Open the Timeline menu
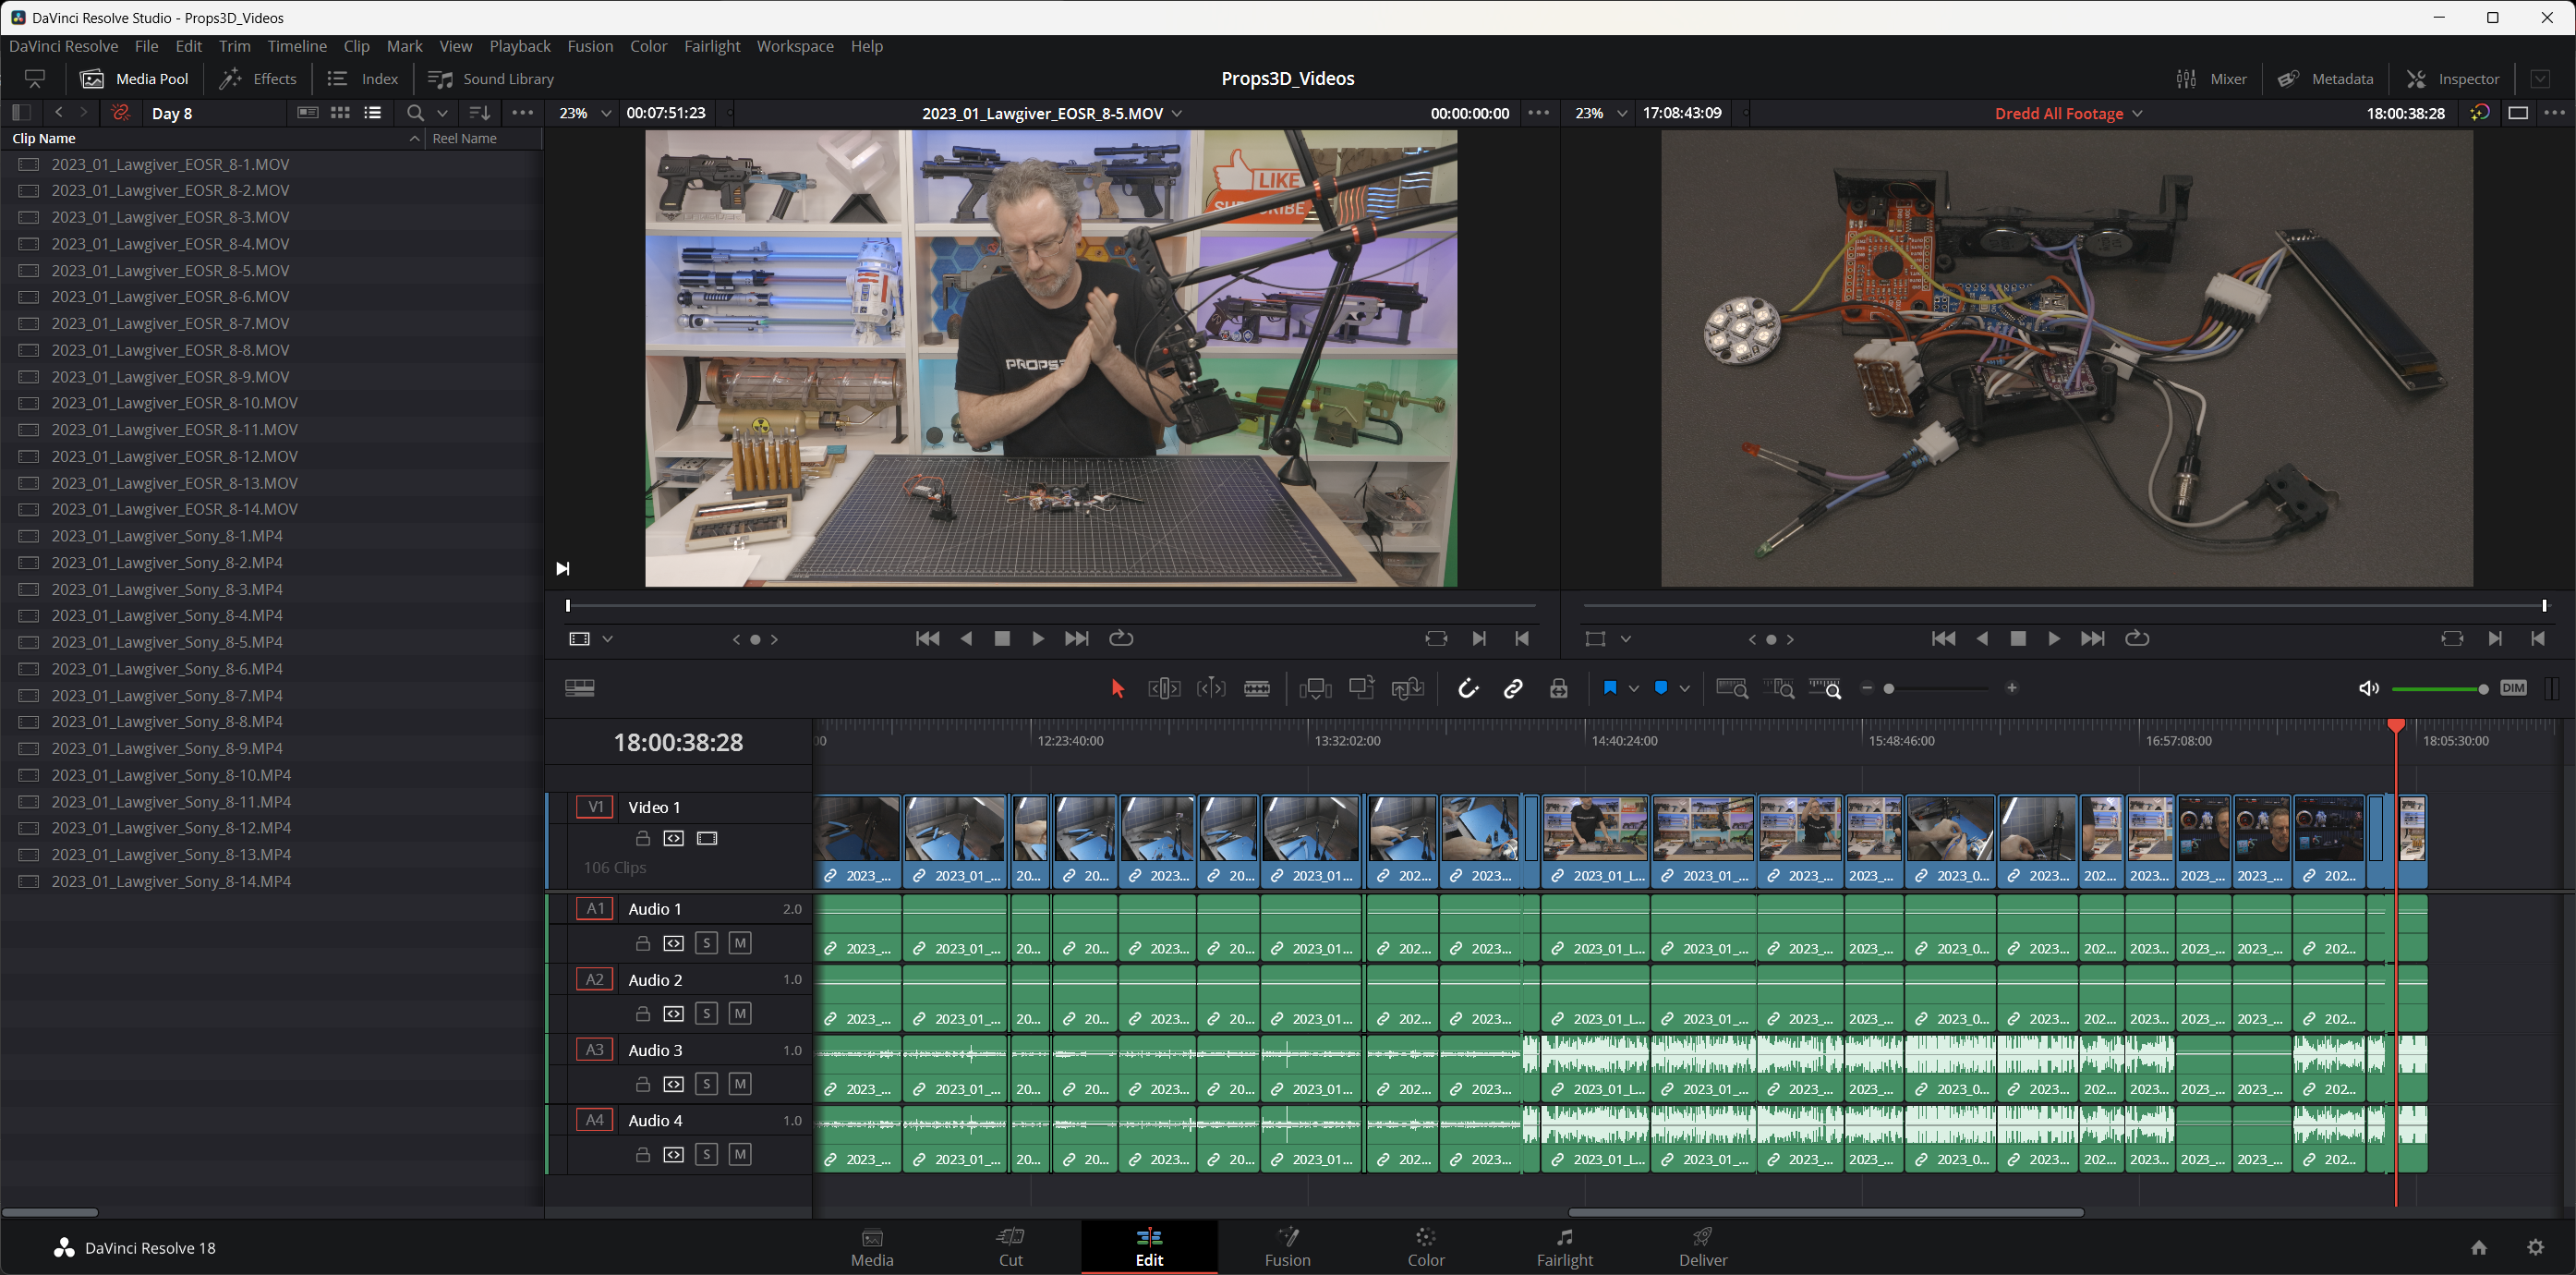Viewport: 2576px width, 1275px height. pyautogui.click(x=297, y=46)
